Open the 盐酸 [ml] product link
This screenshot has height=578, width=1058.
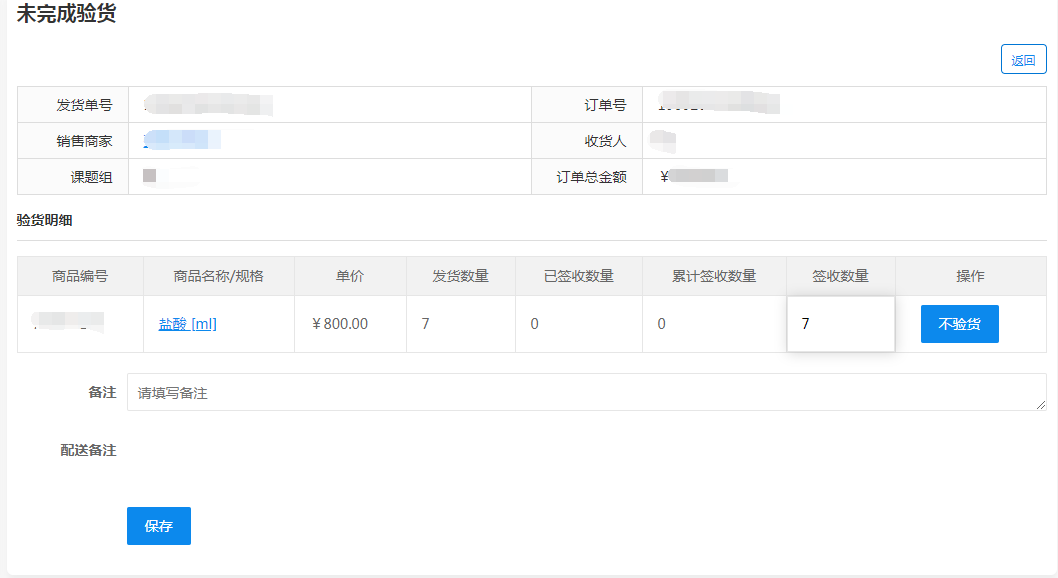tap(187, 324)
